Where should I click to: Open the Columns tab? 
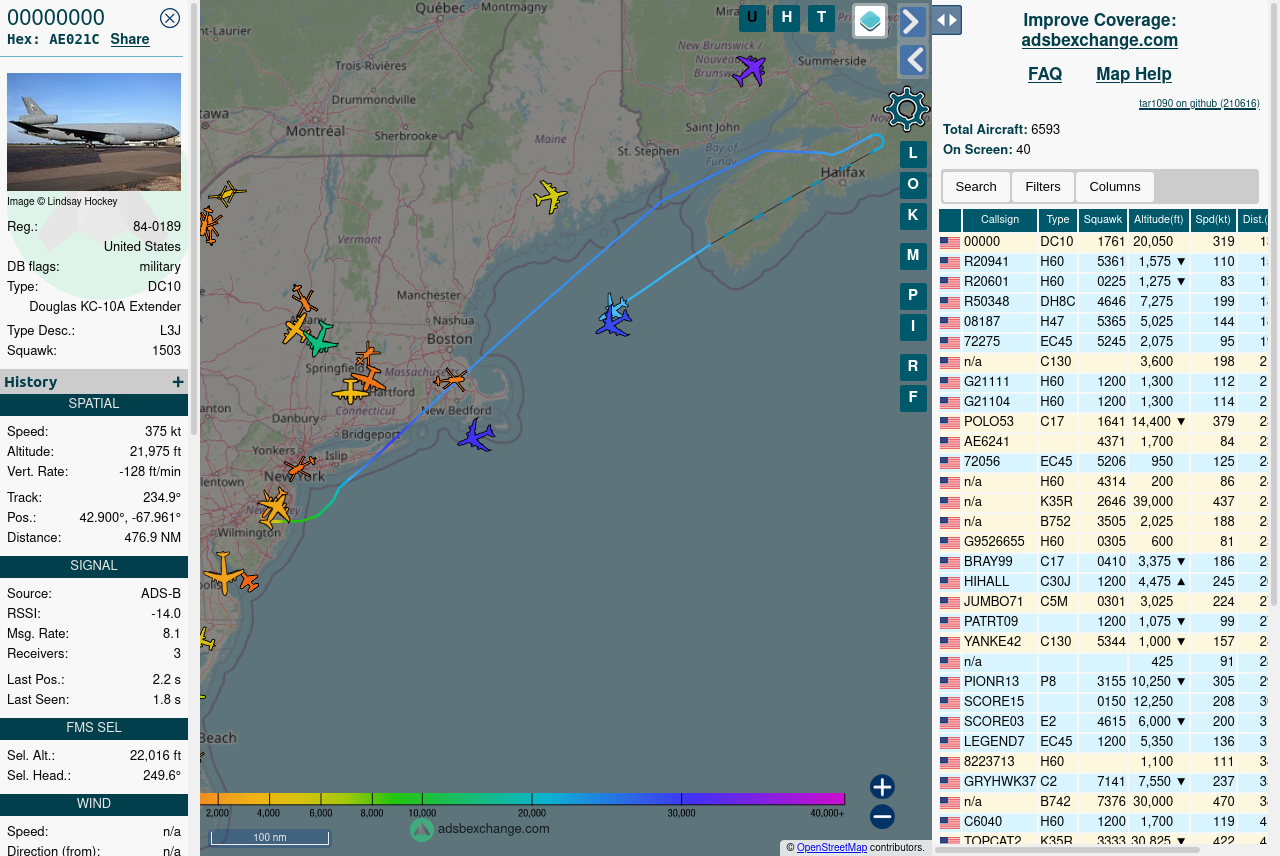tap(1115, 187)
